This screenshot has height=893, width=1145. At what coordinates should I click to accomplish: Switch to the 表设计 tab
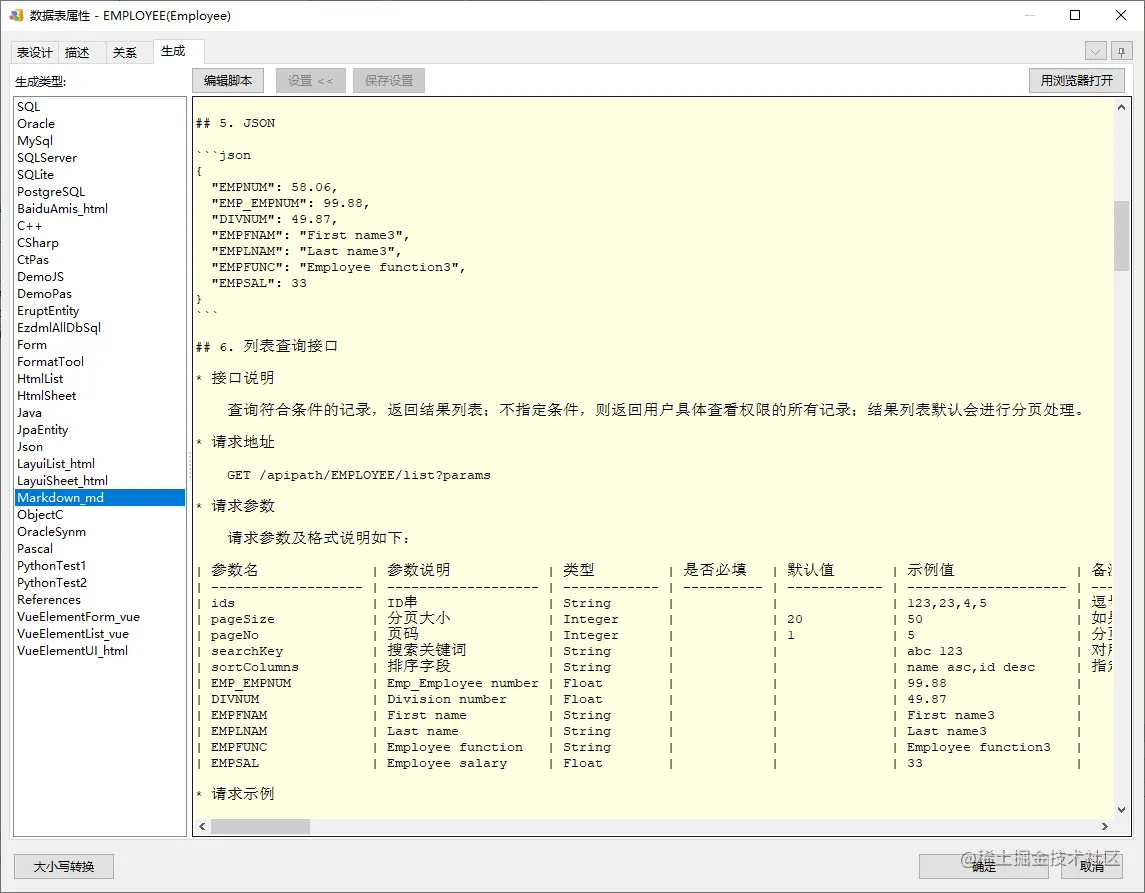34,53
